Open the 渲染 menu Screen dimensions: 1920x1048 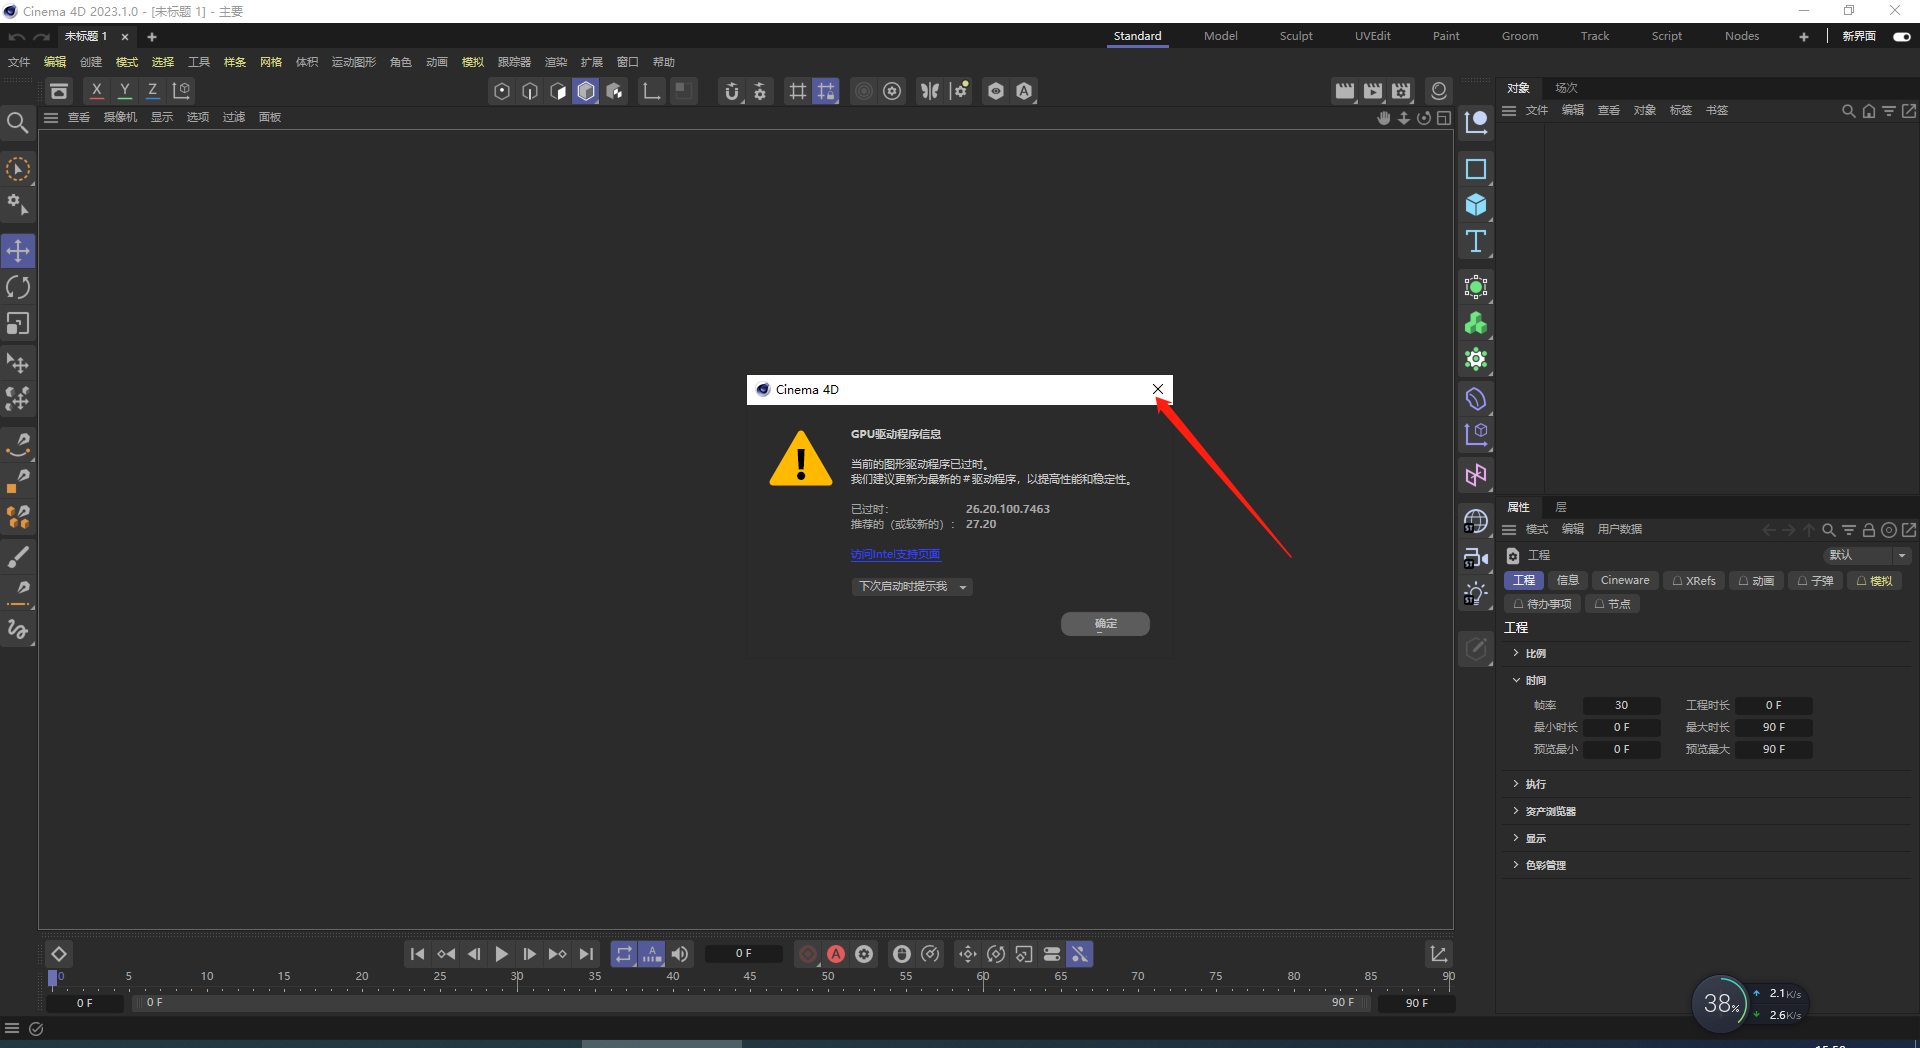click(x=555, y=62)
